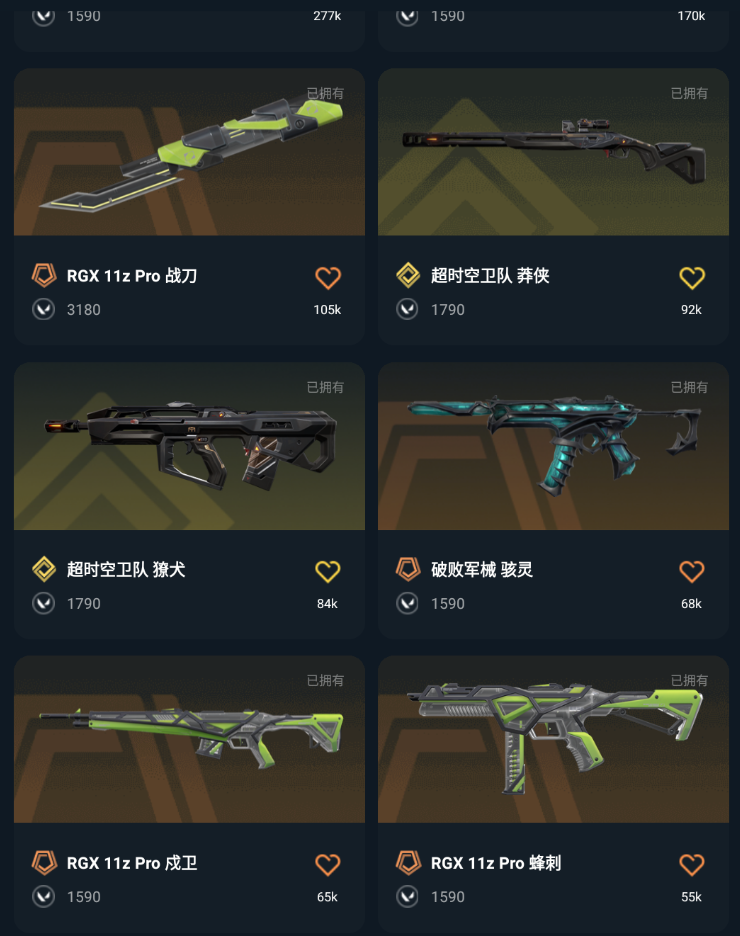This screenshot has height=936, width=740.
Task: Favorite the RGX 11z Pro 戍卫 skin
Action: point(328,864)
